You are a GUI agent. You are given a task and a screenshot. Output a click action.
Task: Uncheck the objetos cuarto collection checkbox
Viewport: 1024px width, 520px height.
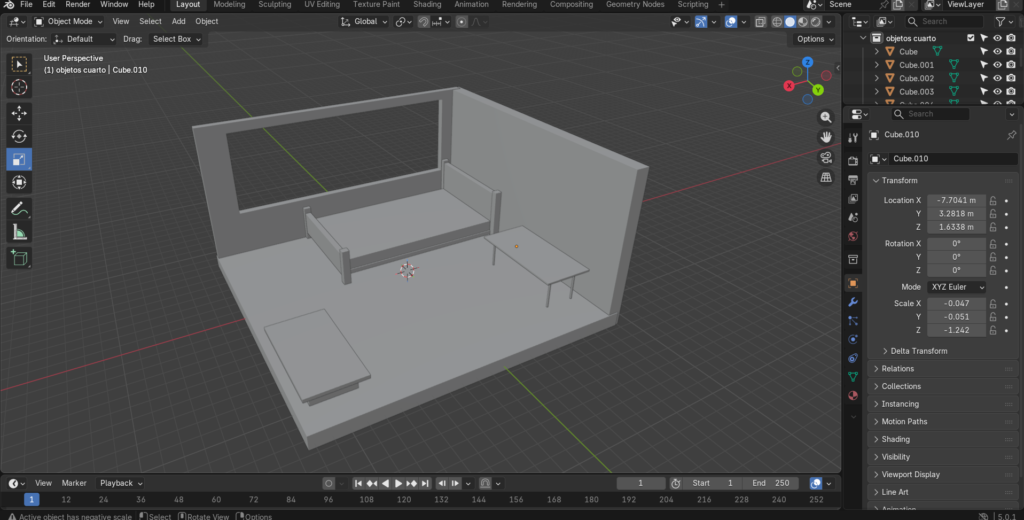click(x=970, y=38)
